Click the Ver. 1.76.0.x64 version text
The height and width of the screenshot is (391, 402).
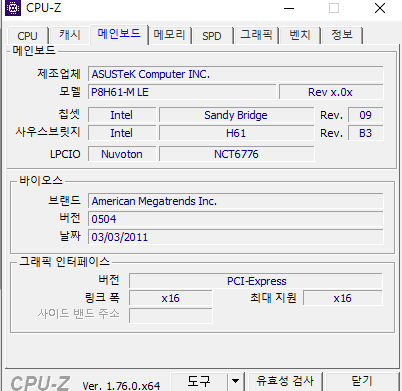[x=121, y=386]
